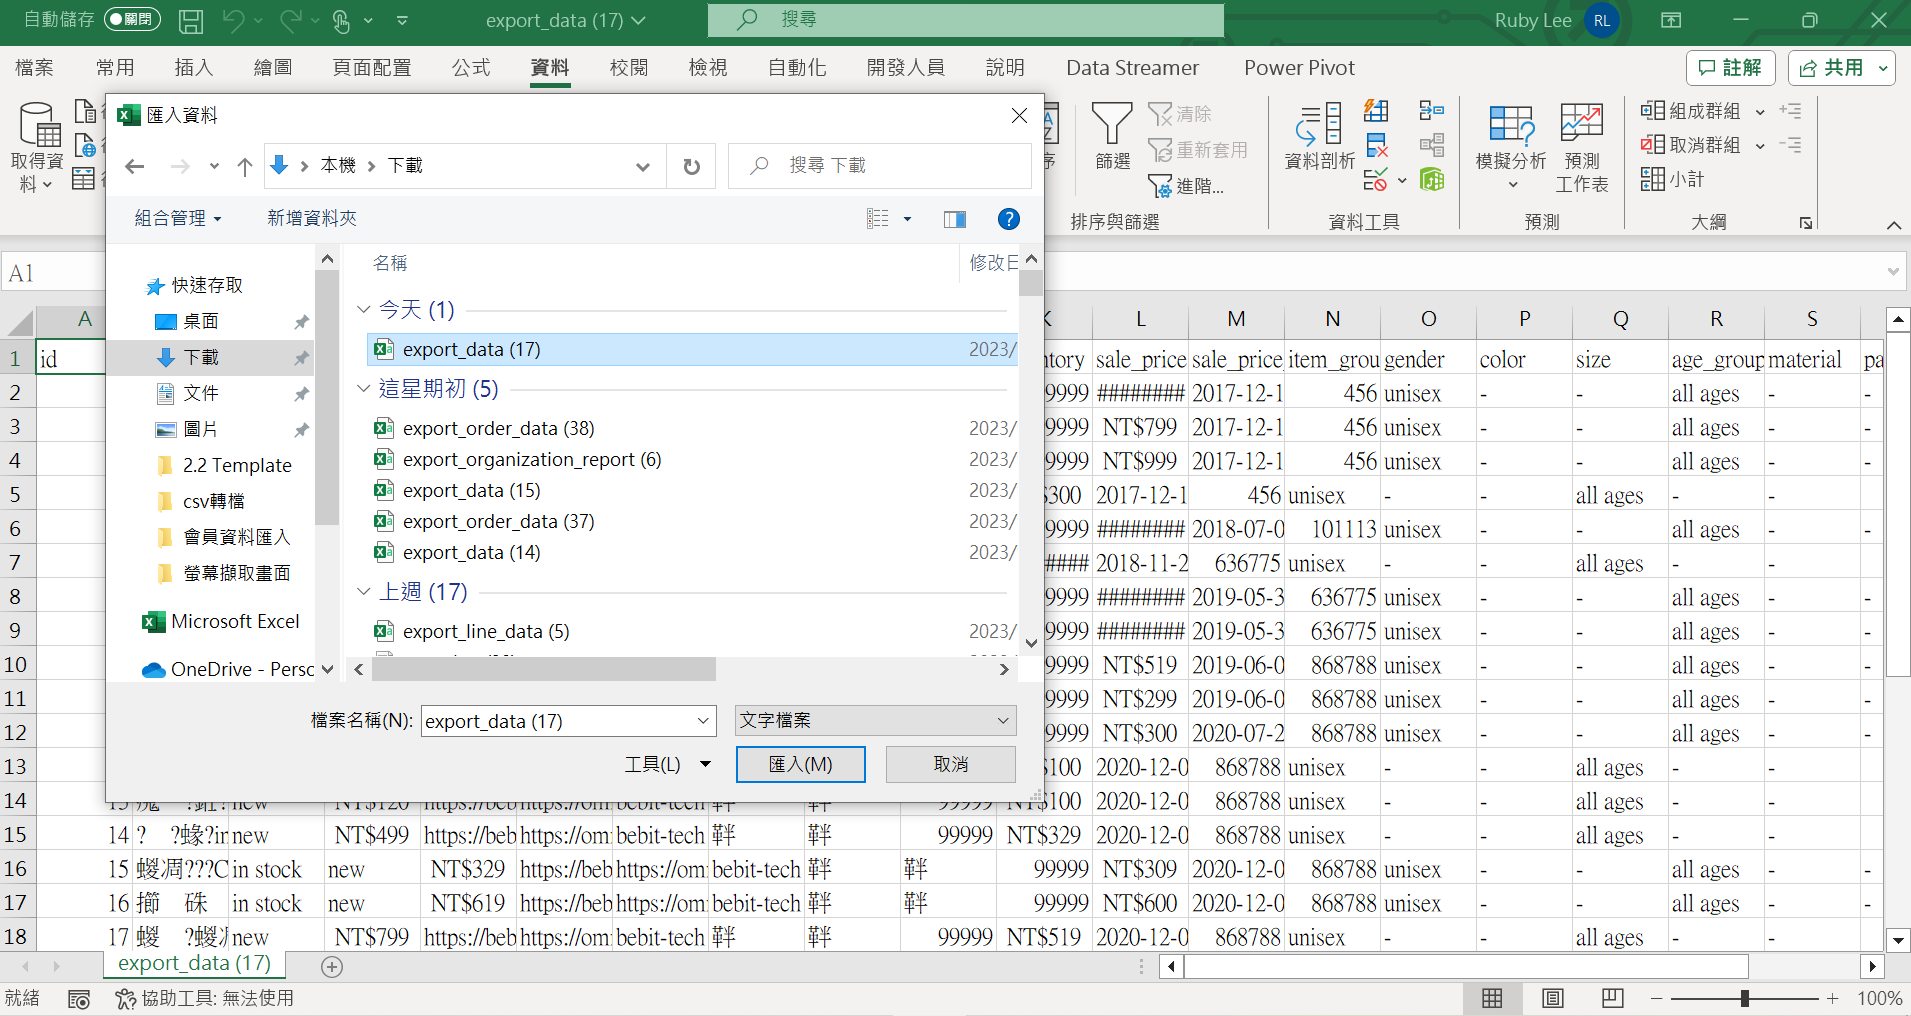Viewport: 1911px width, 1016px height.
Task: Open view options dropdown arrow in dialog
Action: 907,219
